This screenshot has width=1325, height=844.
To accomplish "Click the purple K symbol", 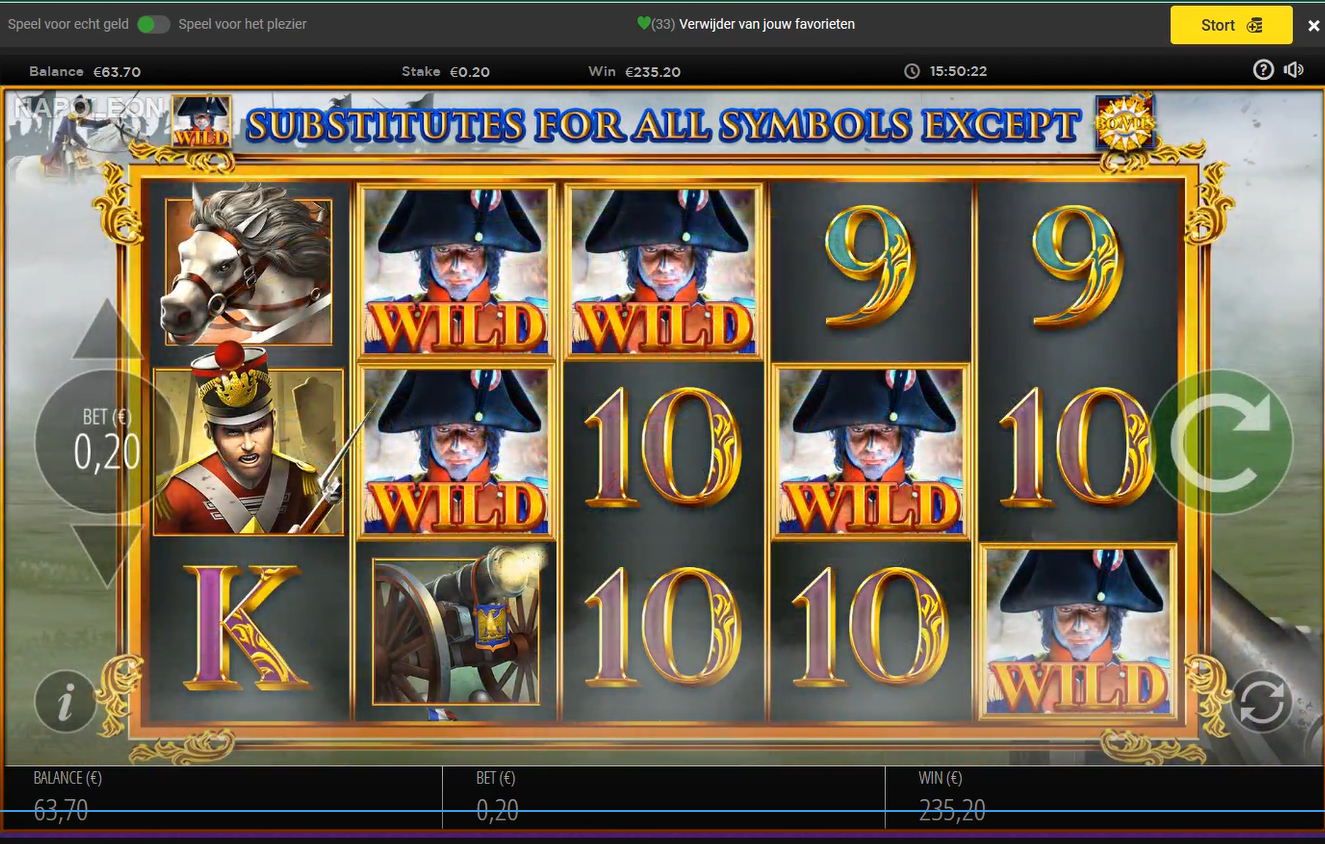I will tap(246, 627).
